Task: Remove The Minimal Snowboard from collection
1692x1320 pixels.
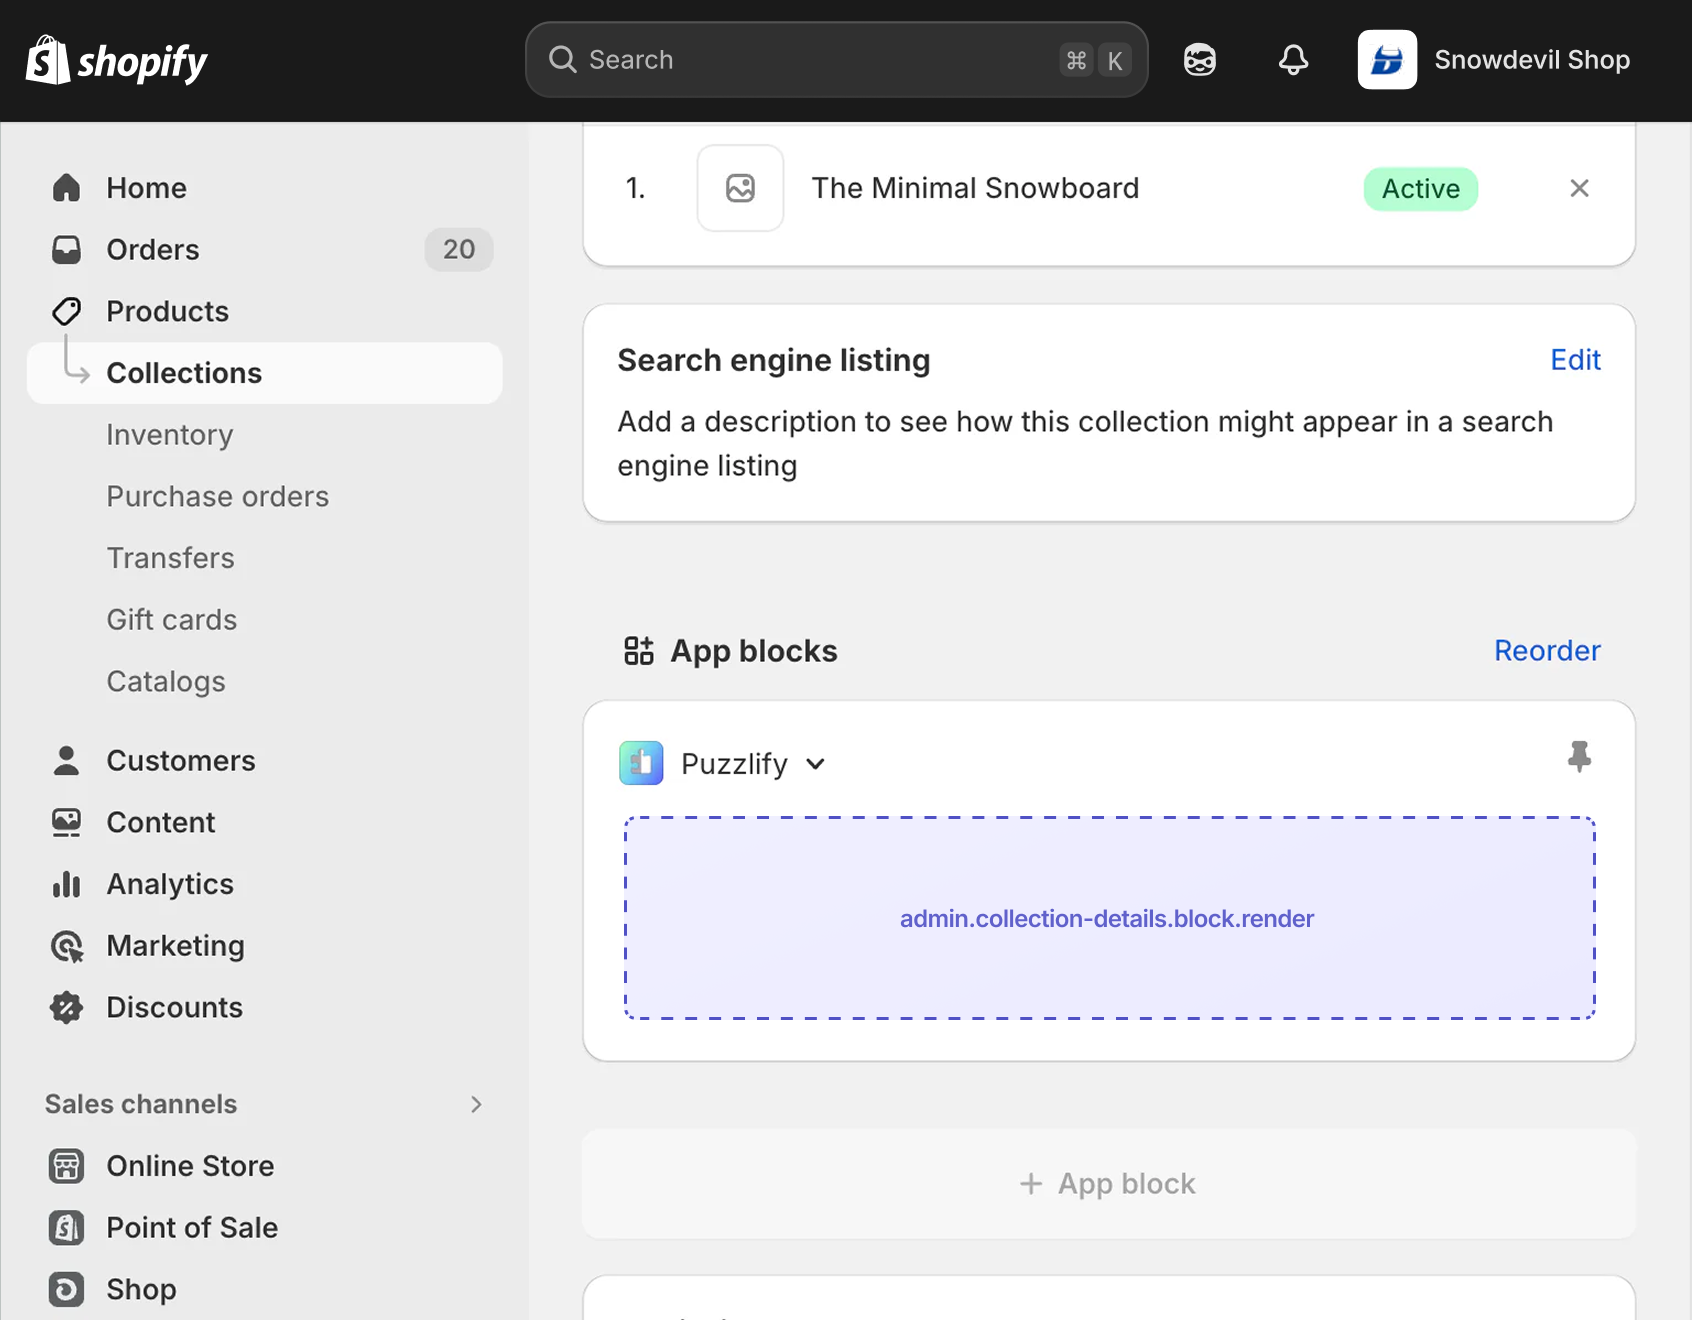Action: 1579,188
